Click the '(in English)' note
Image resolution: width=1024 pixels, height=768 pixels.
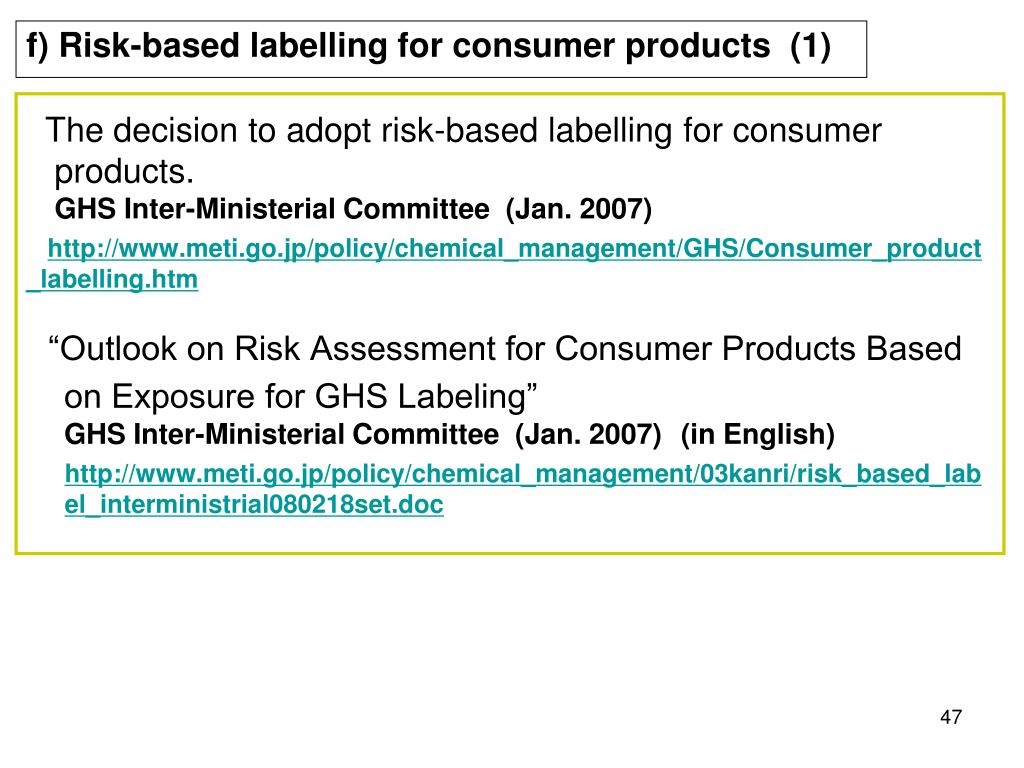tap(758, 434)
